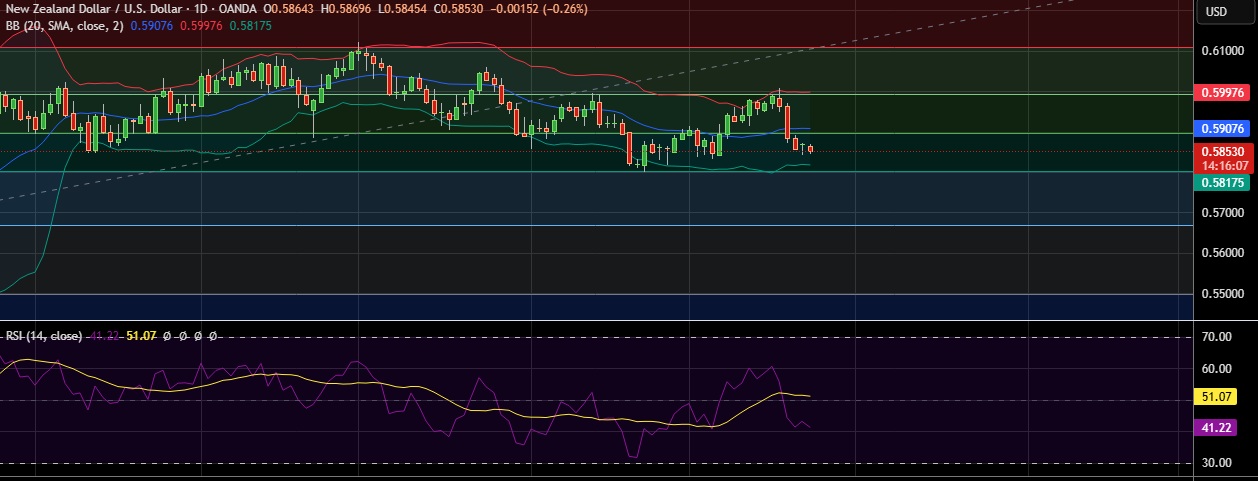Viewport: 1258px width, 481px height.
Task: Click the blue 0.59076 price axis label
Action: click(x=1224, y=128)
